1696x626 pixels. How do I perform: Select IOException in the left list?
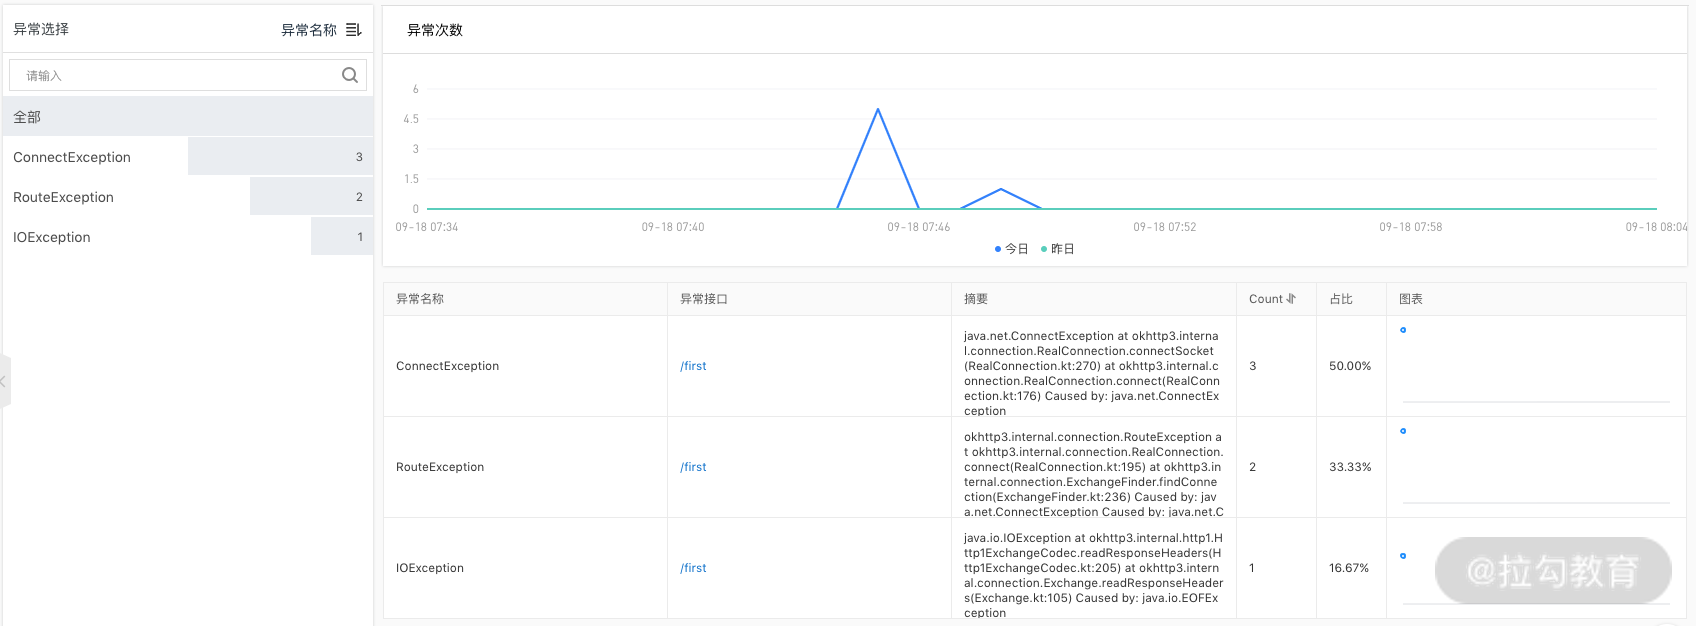click(52, 237)
